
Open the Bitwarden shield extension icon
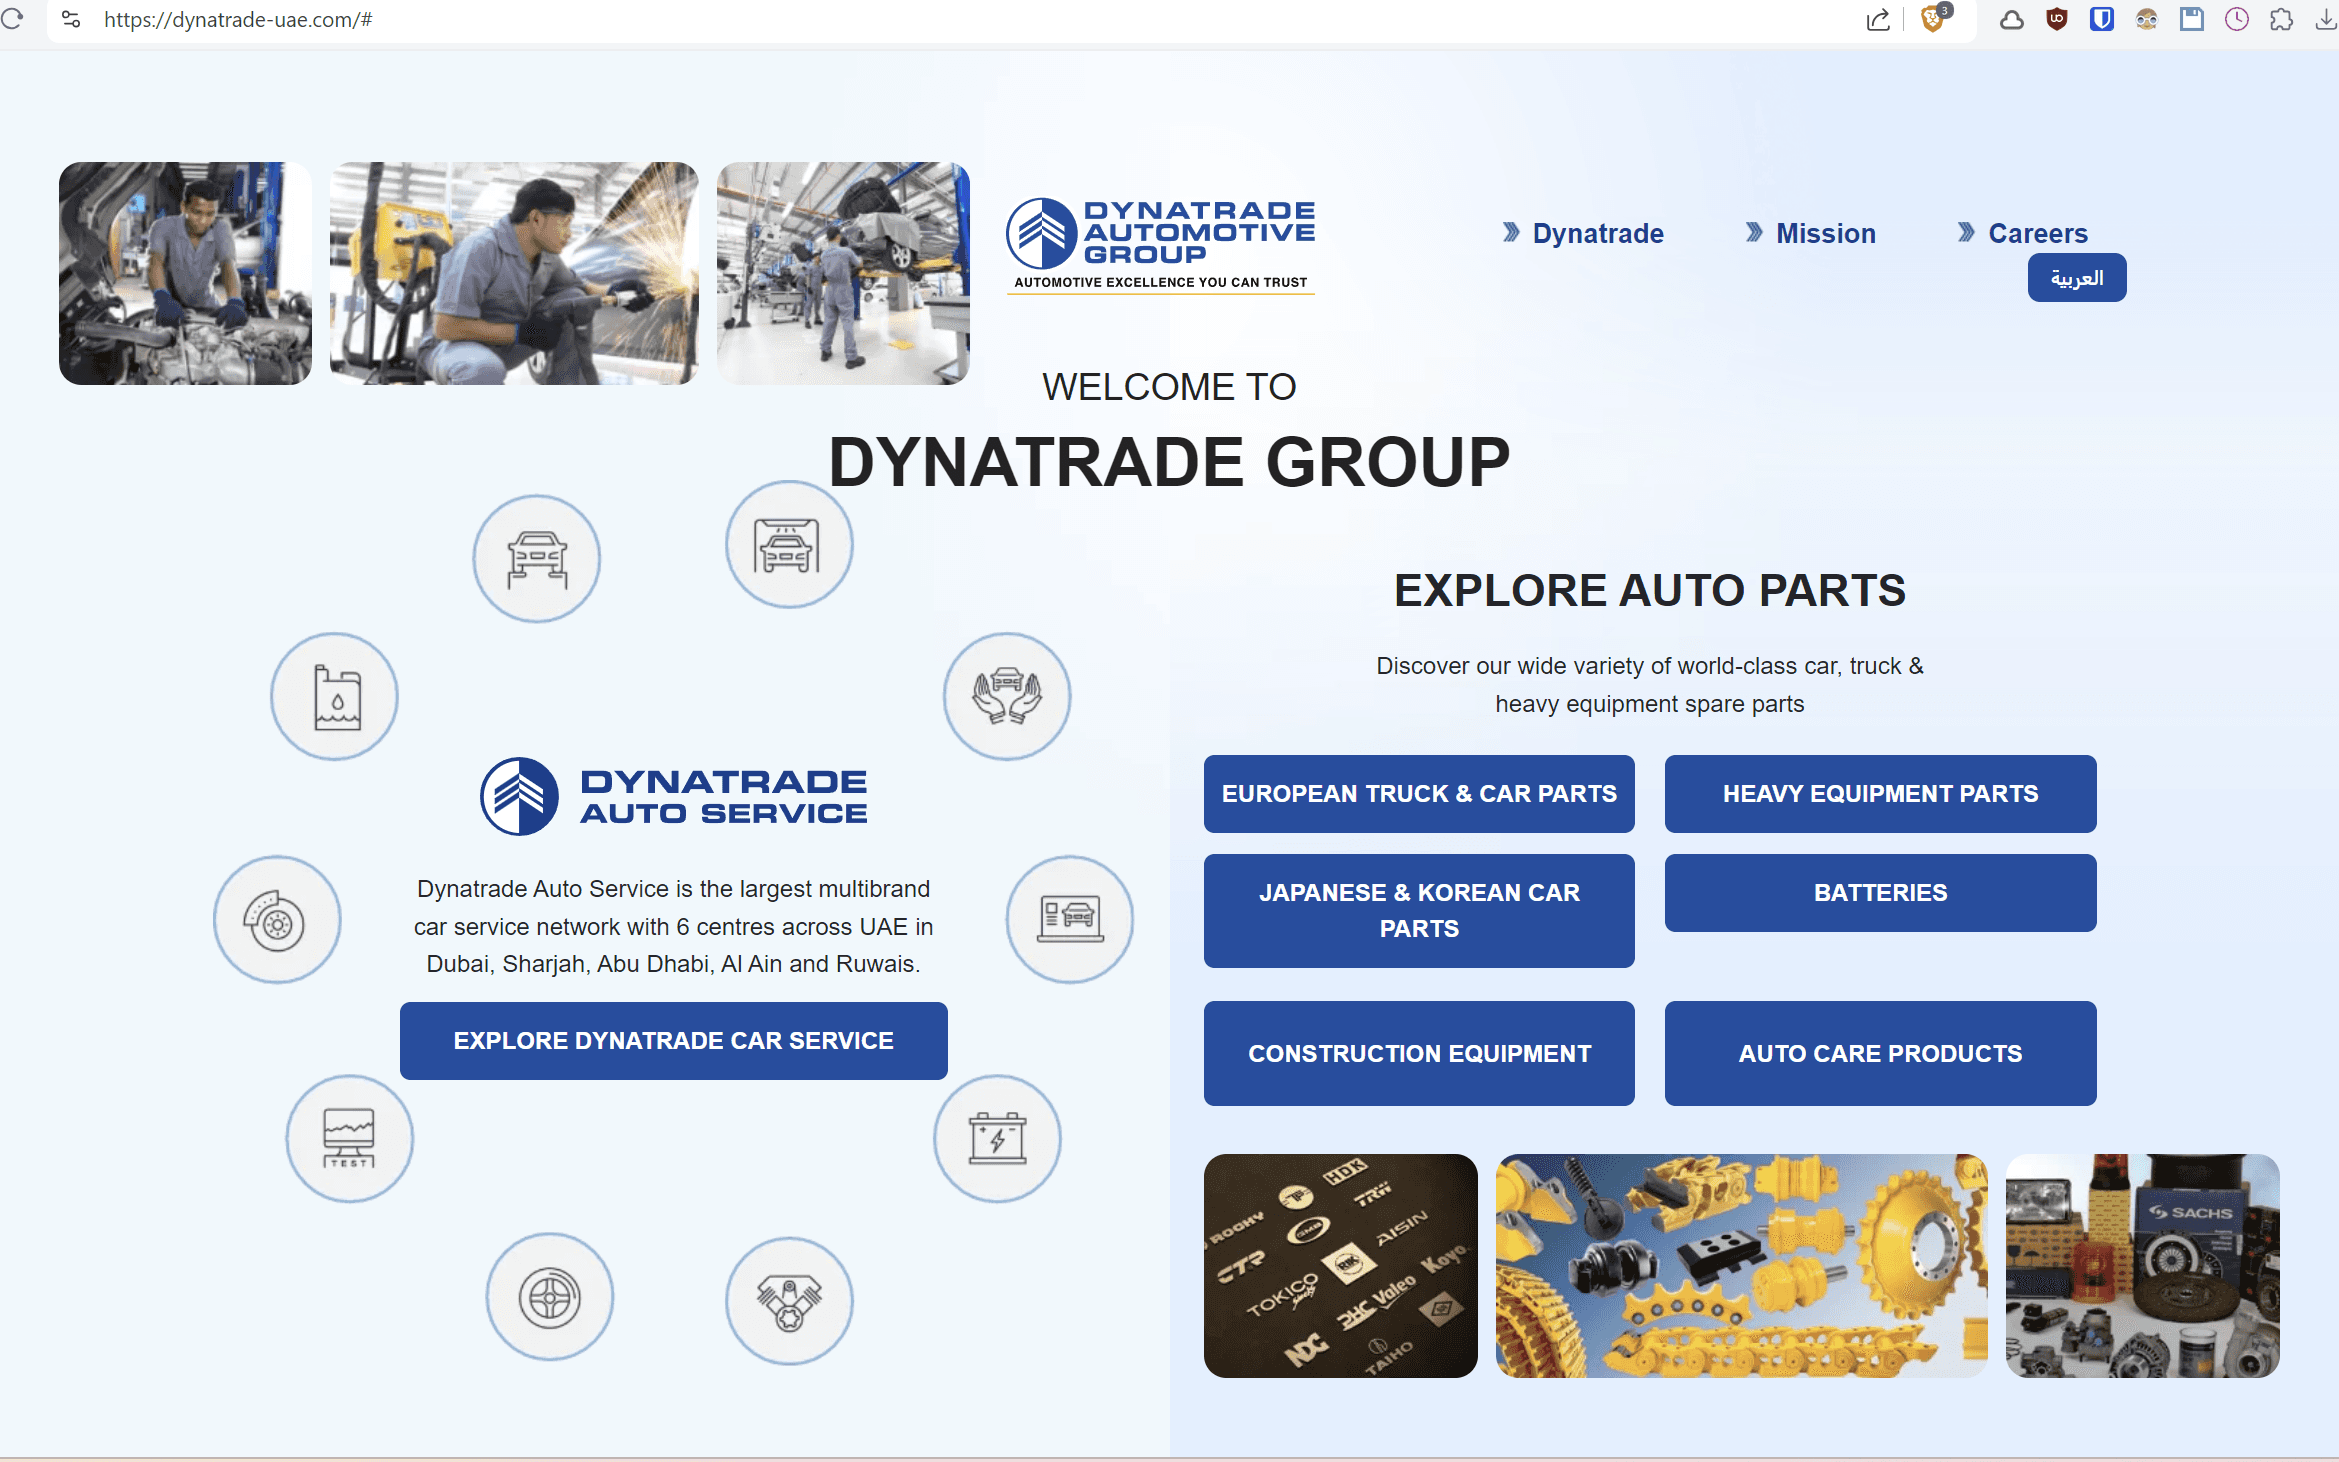tap(2101, 19)
